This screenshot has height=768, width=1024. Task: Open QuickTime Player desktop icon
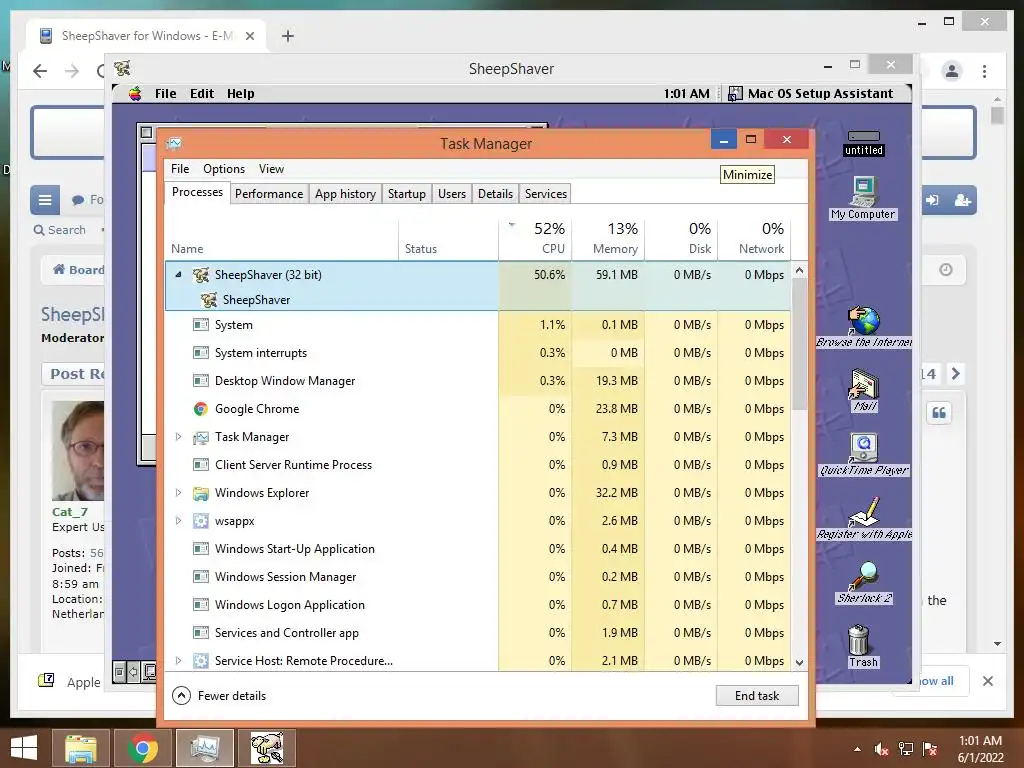click(x=863, y=455)
